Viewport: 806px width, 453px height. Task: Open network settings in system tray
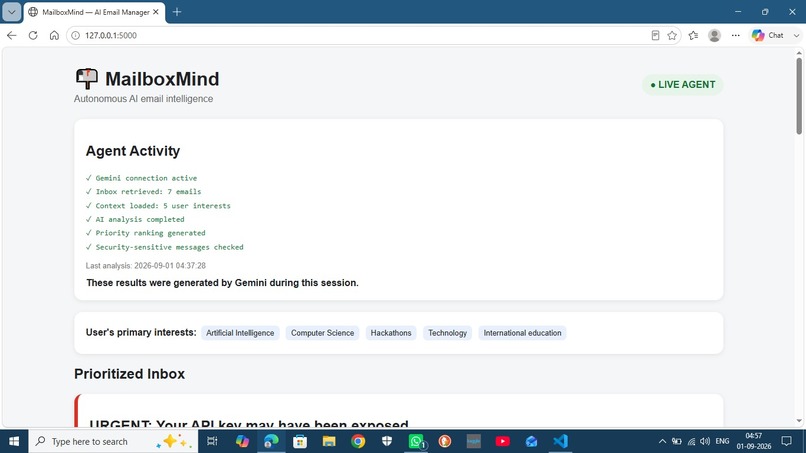(x=691, y=441)
